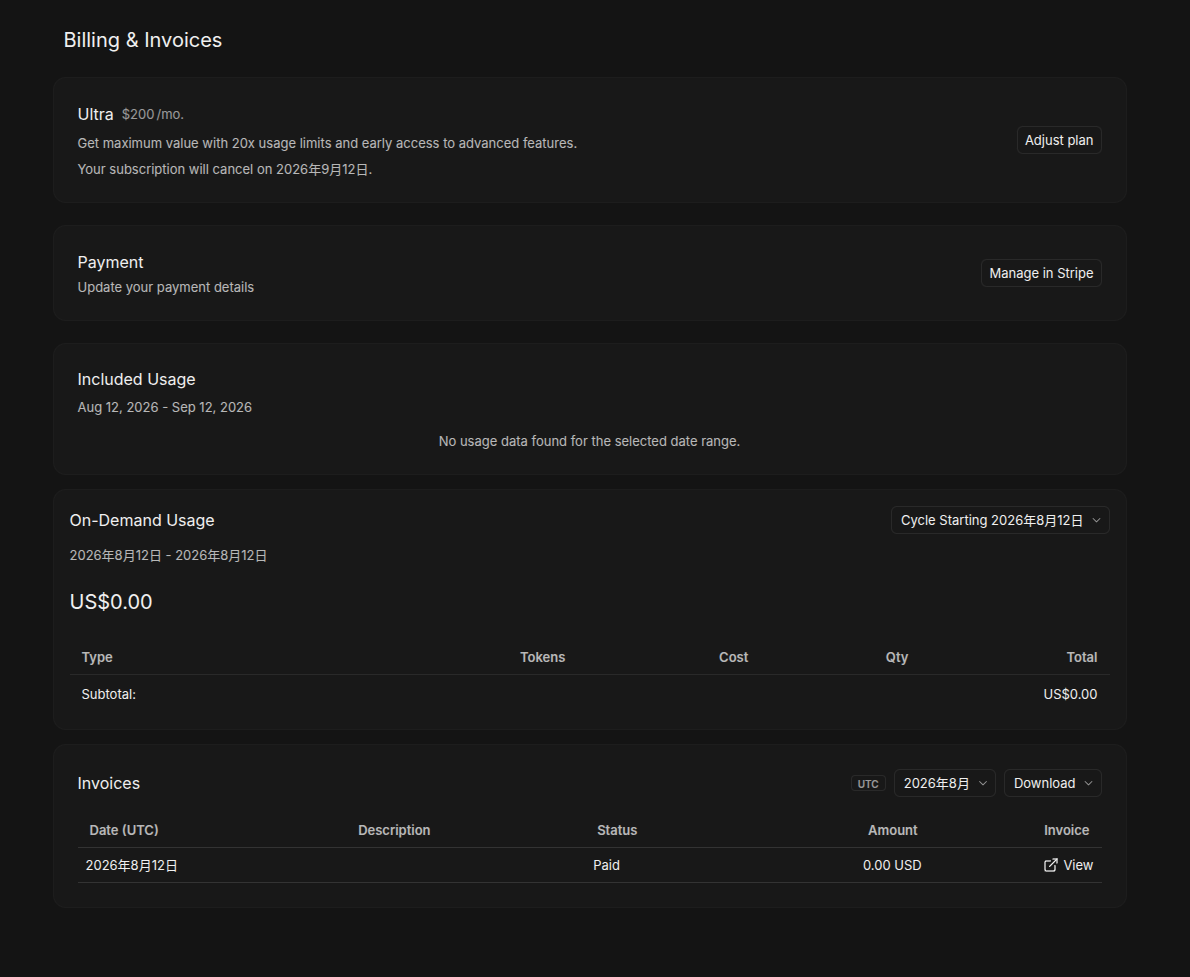Screen dimensions: 1190x977
Task: Click the Aug 12, 2026 - Sep 12, 2026 range
Action: [165, 408]
